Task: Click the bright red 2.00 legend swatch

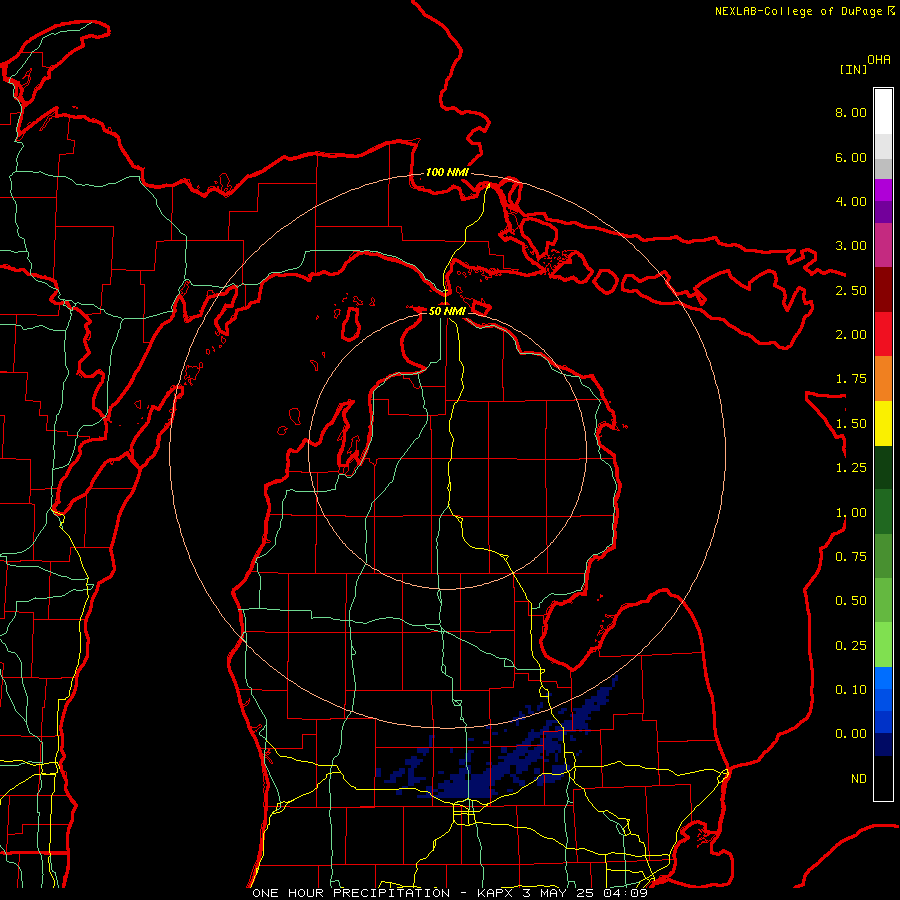Action: [x=883, y=333]
